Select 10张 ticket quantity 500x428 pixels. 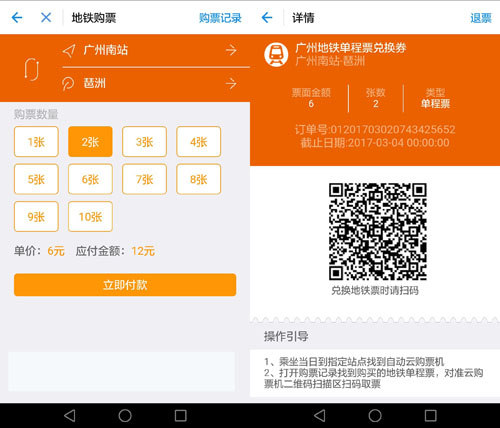pos(90,217)
